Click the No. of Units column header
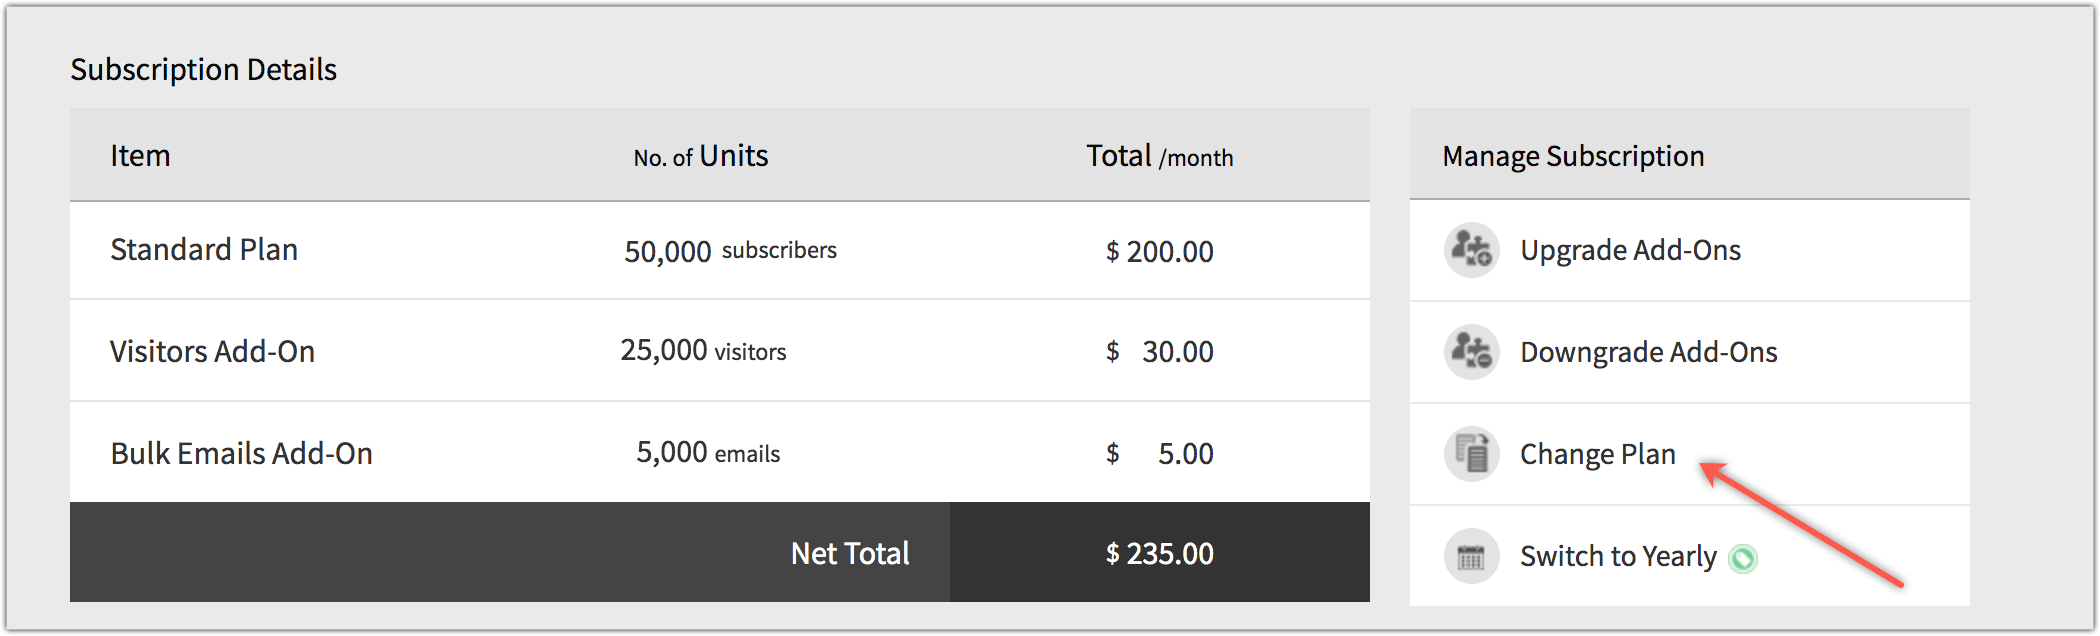Image resolution: width=2100 pixels, height=636 pixels. (701, 156)
